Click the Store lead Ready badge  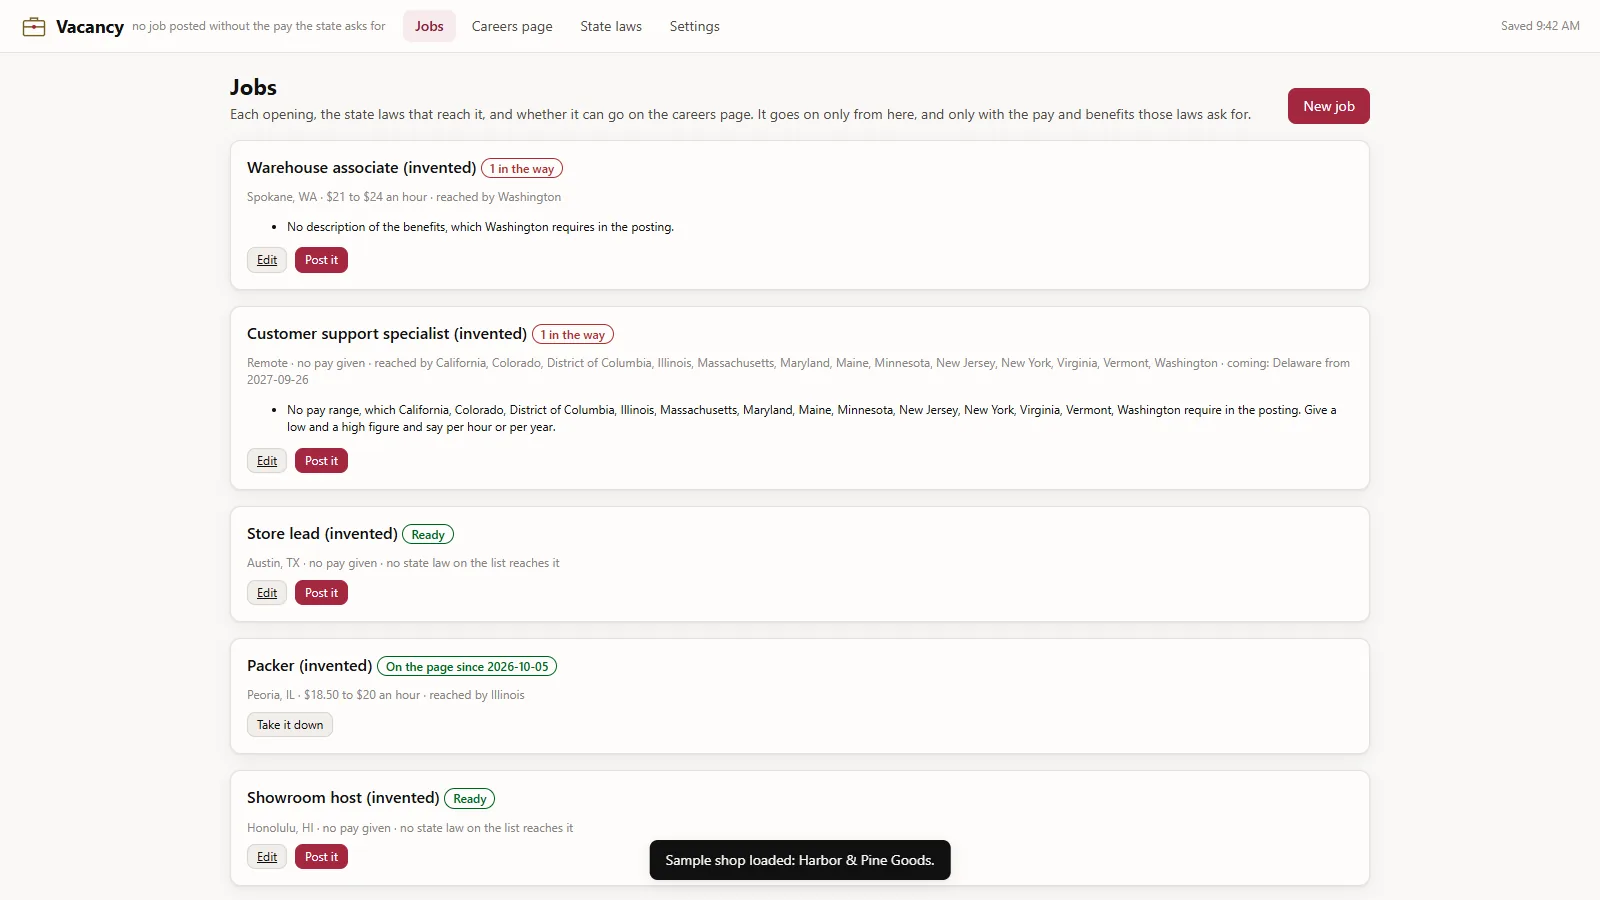pyautogui.click(x=428, y=535)
